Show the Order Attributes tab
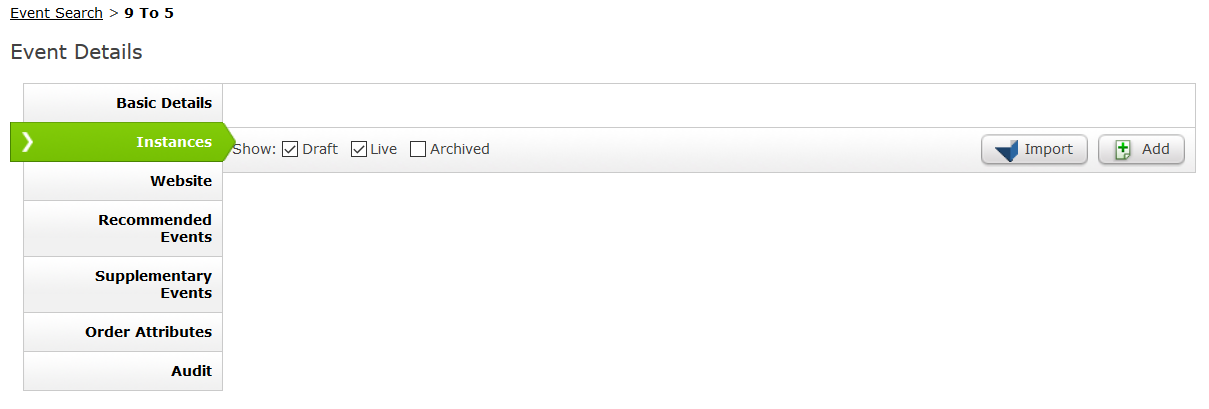Viewport: 1209px width, 409px height. tap(123, 332)
